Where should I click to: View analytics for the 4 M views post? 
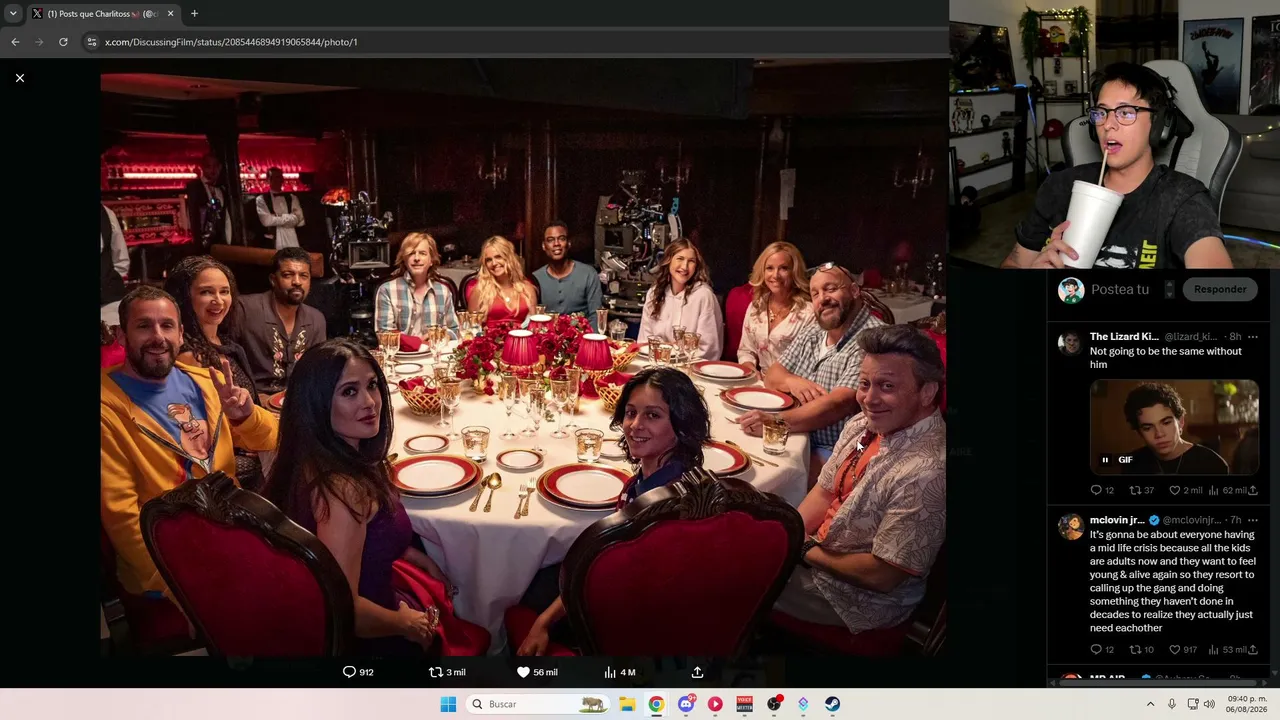click(x=620, y=672)
